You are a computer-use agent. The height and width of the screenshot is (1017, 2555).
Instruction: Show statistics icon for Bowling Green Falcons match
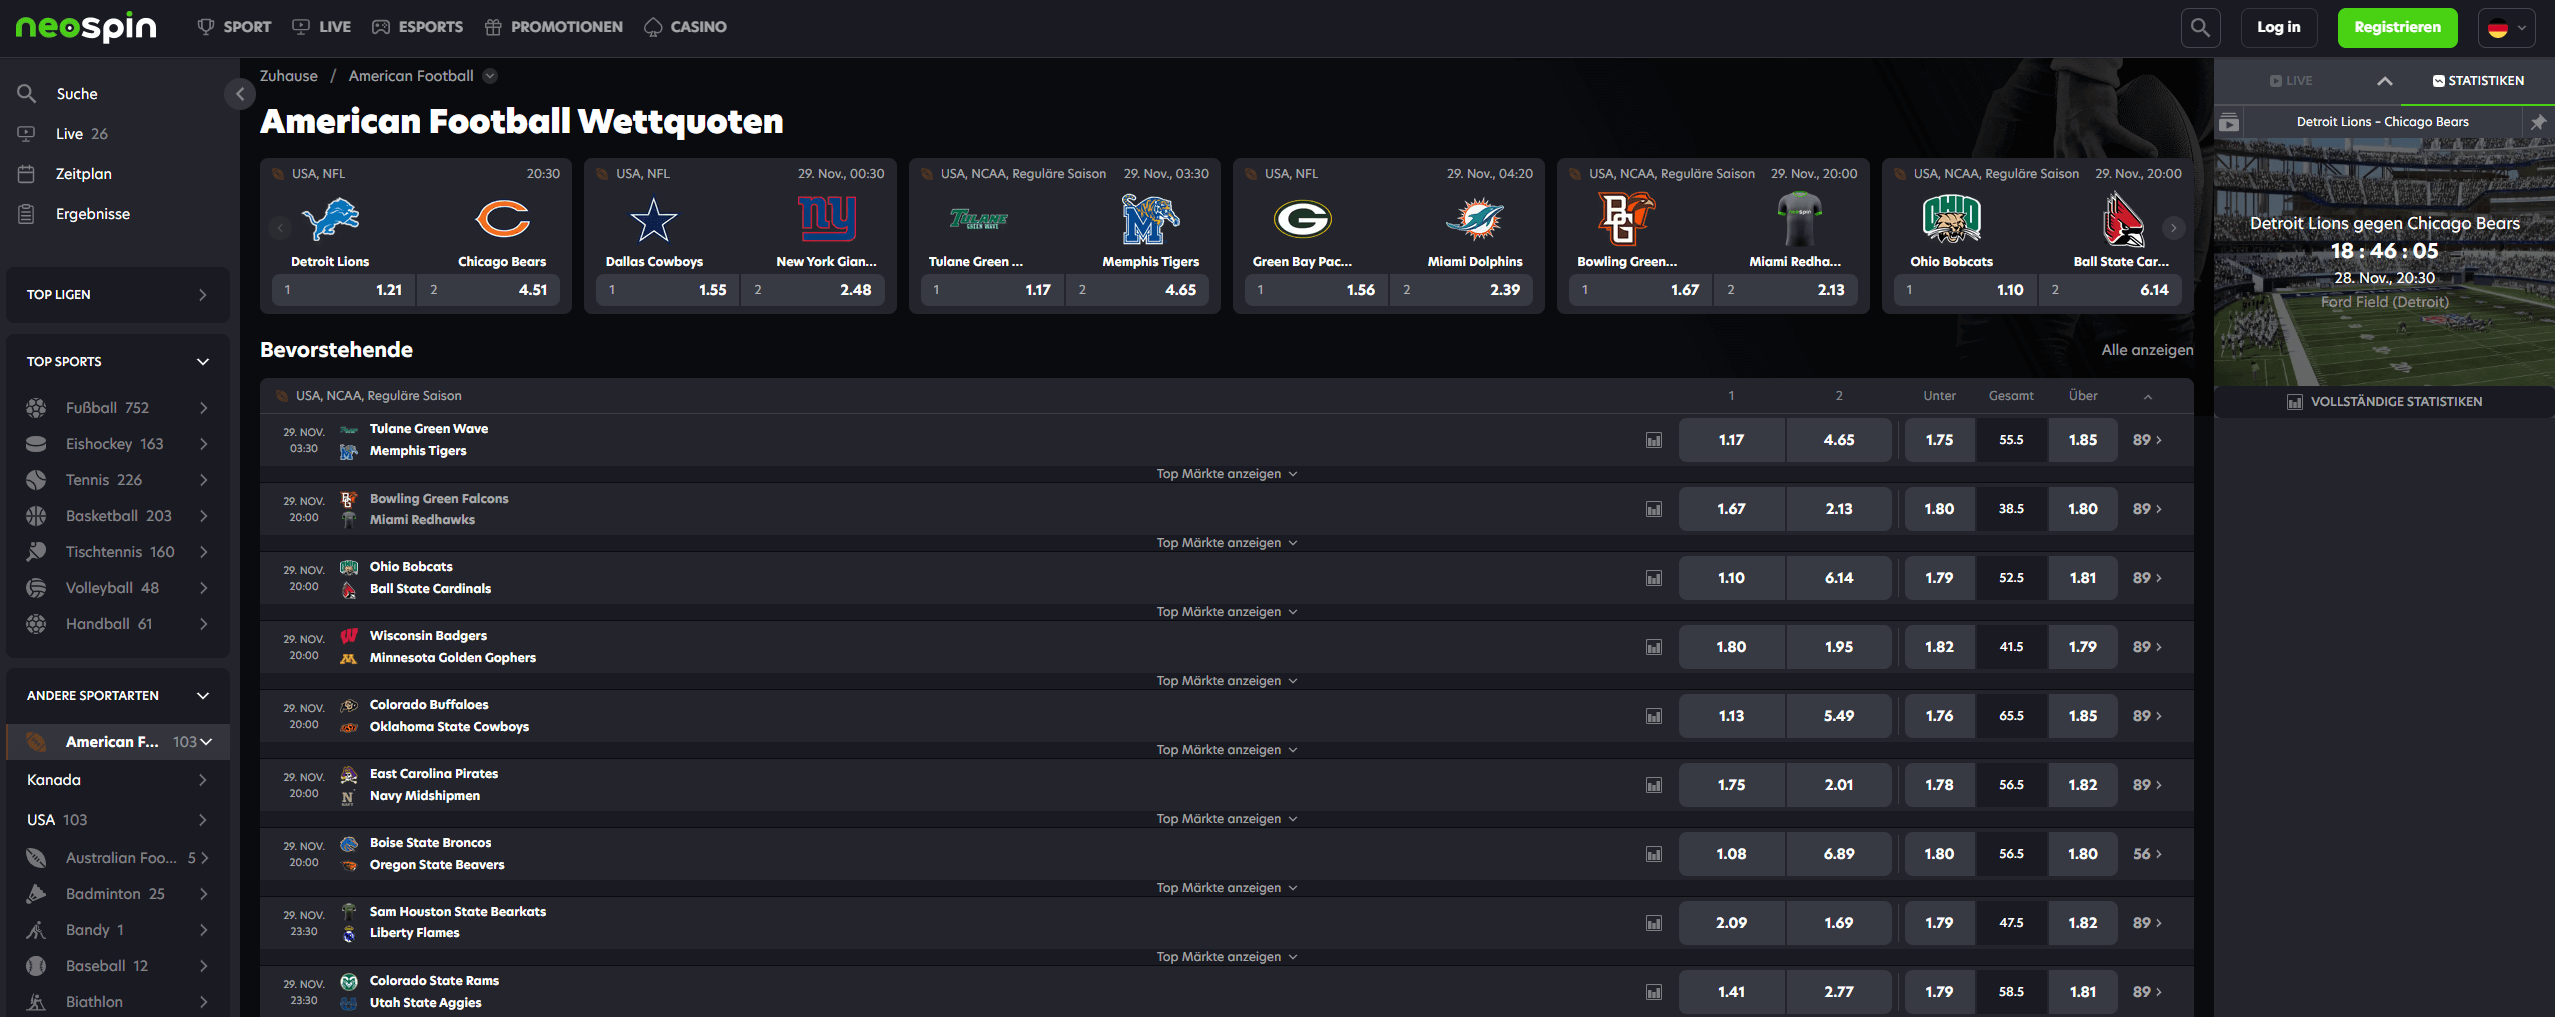click(x=1654, y=509)
